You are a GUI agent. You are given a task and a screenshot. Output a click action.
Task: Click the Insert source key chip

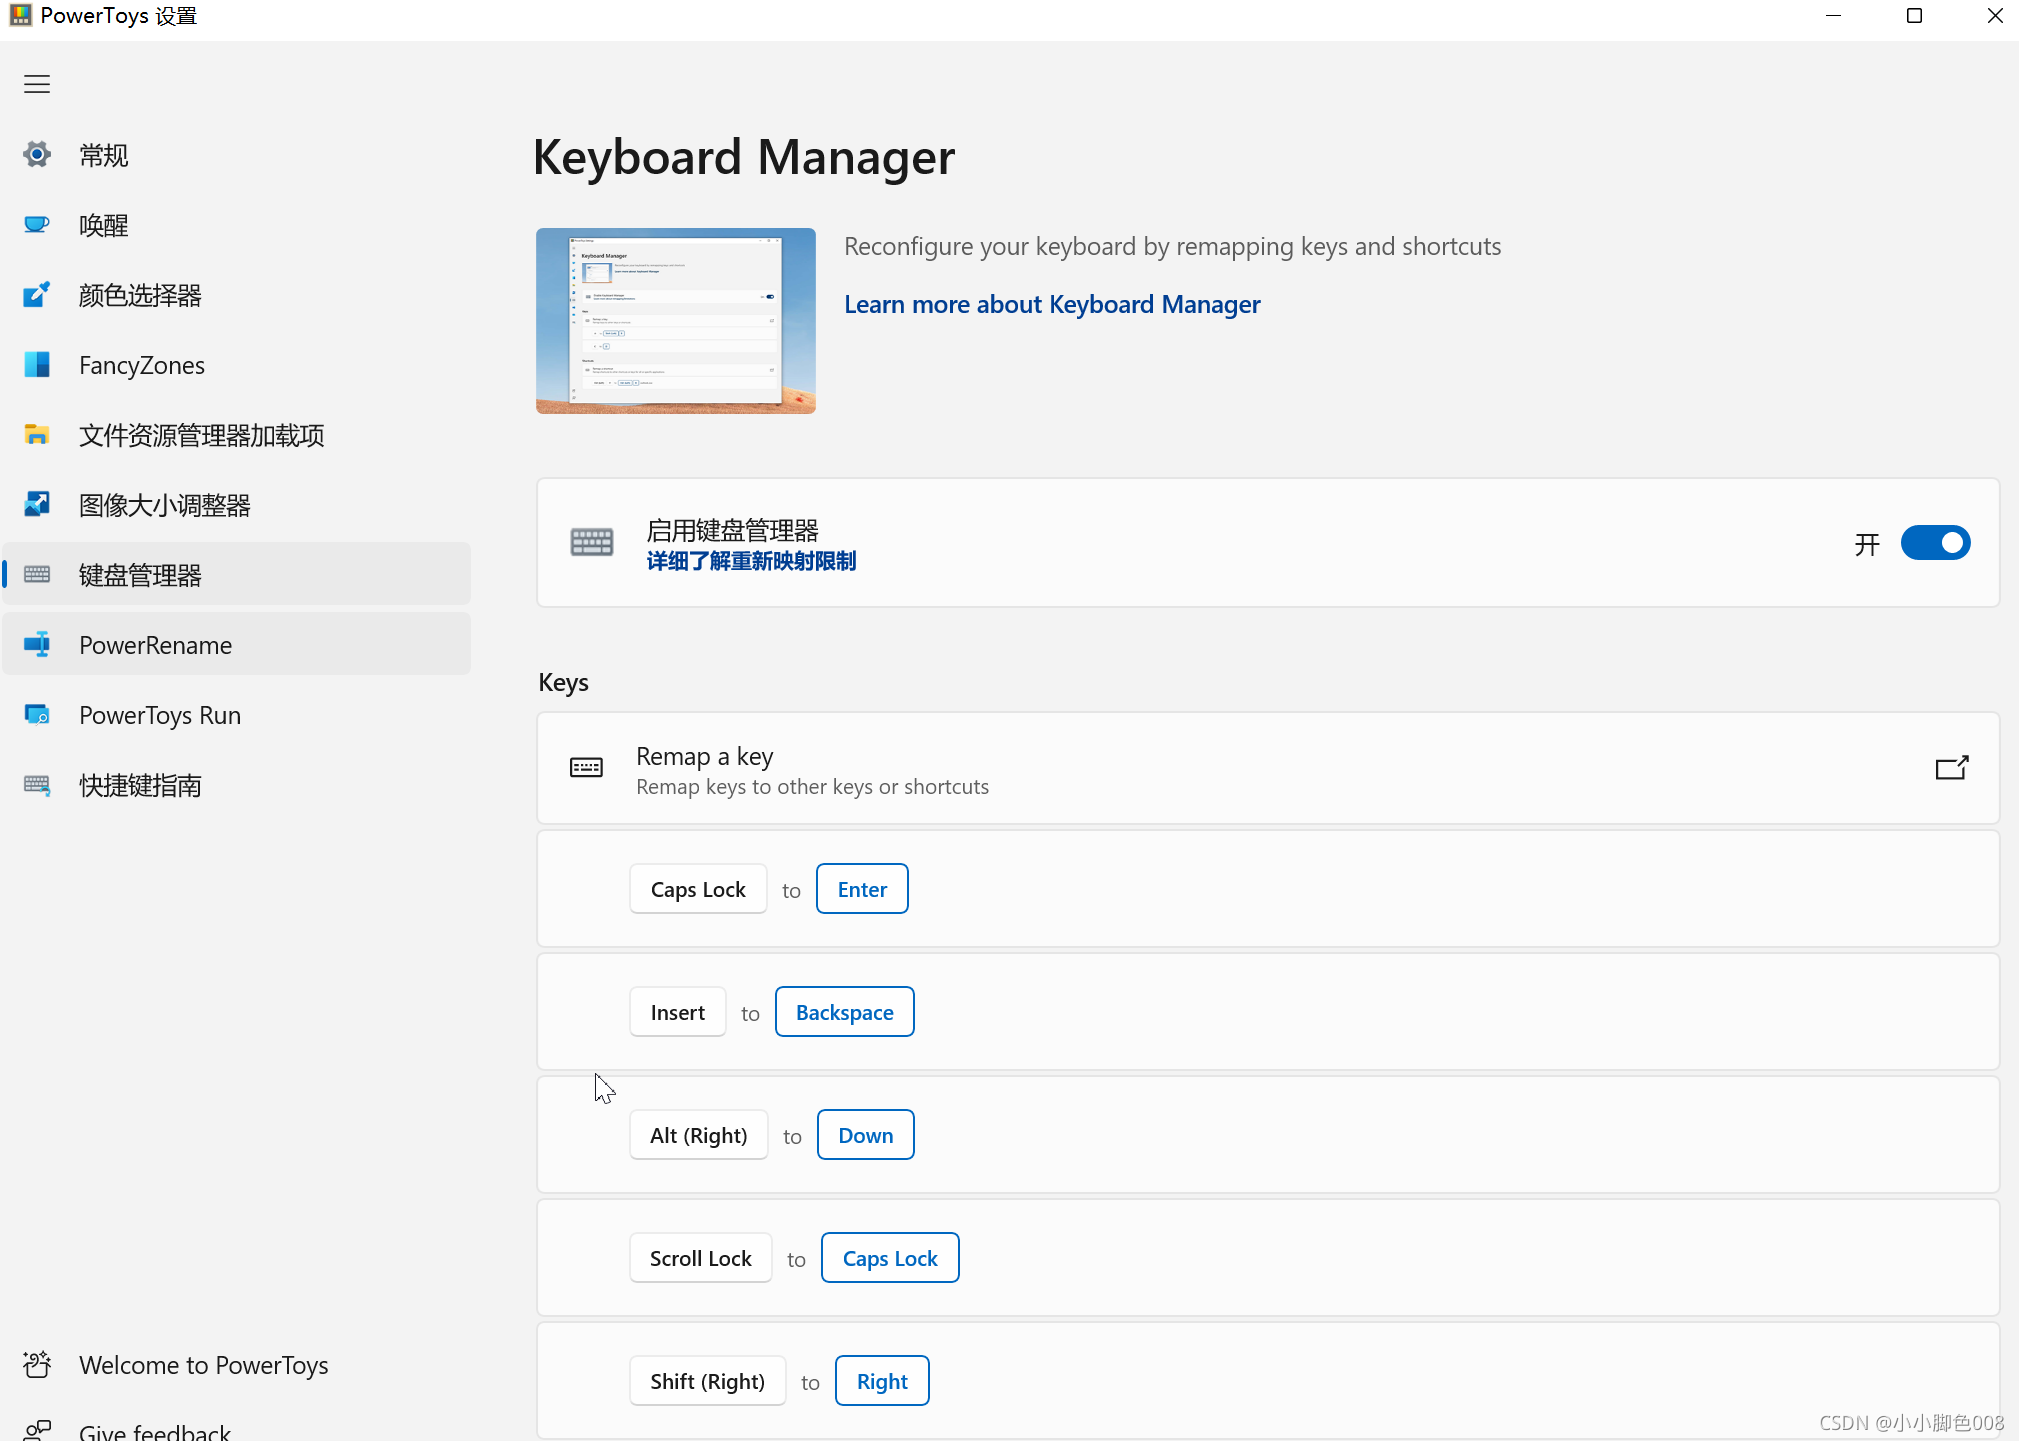(x=678, y=1012)
